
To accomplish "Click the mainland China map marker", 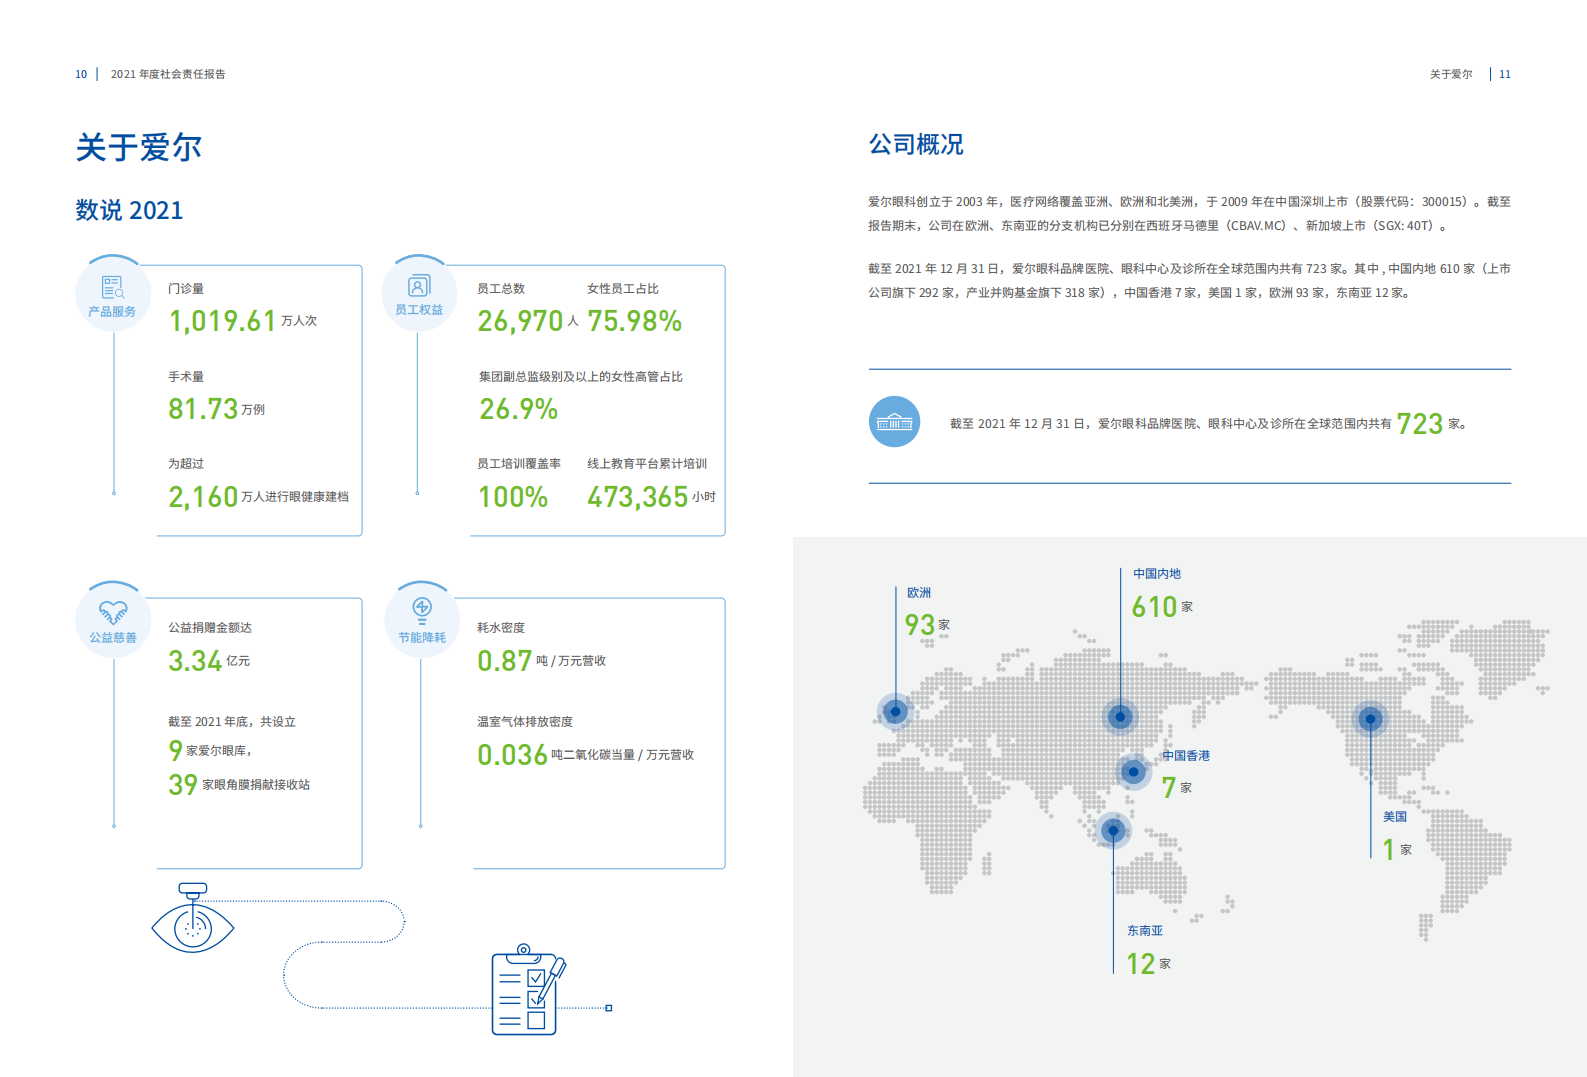I will (1120, 717).
